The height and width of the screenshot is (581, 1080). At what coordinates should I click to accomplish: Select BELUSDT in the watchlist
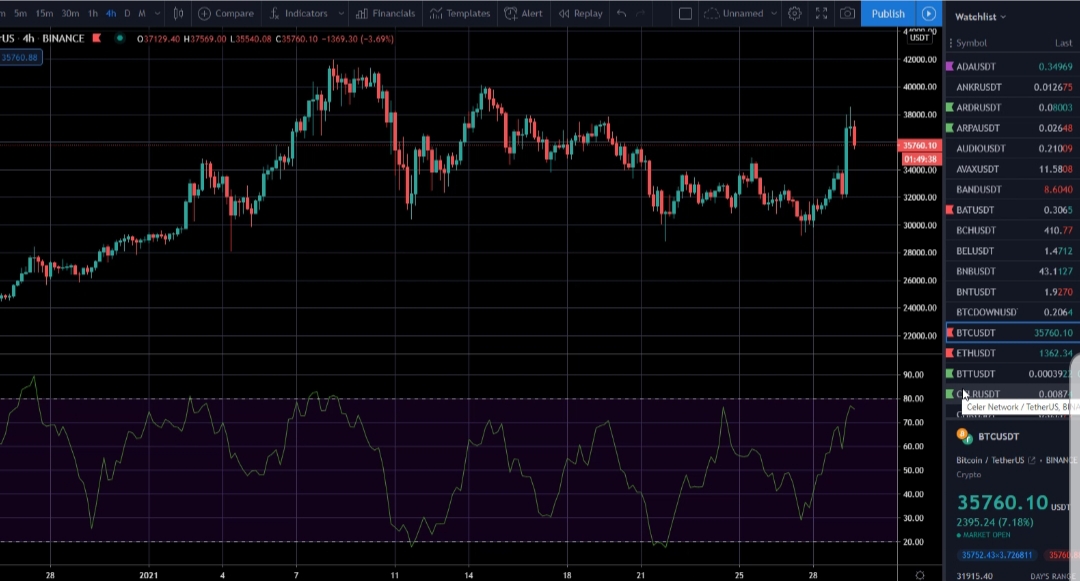[1012, 251]
